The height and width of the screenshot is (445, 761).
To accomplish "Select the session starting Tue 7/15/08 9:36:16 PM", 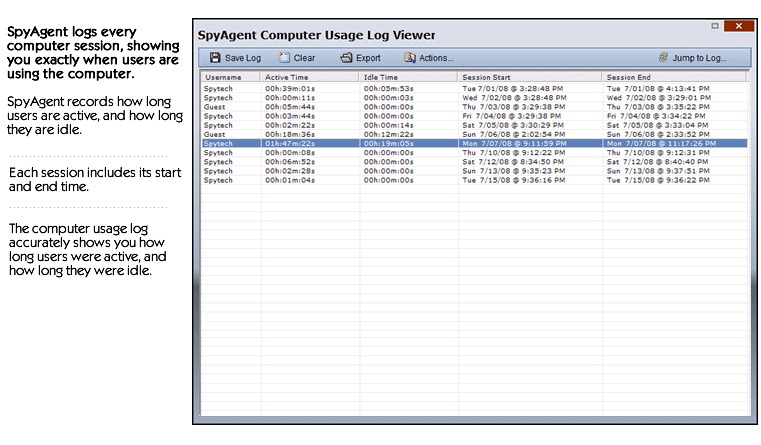I will (x=474, y=181).
